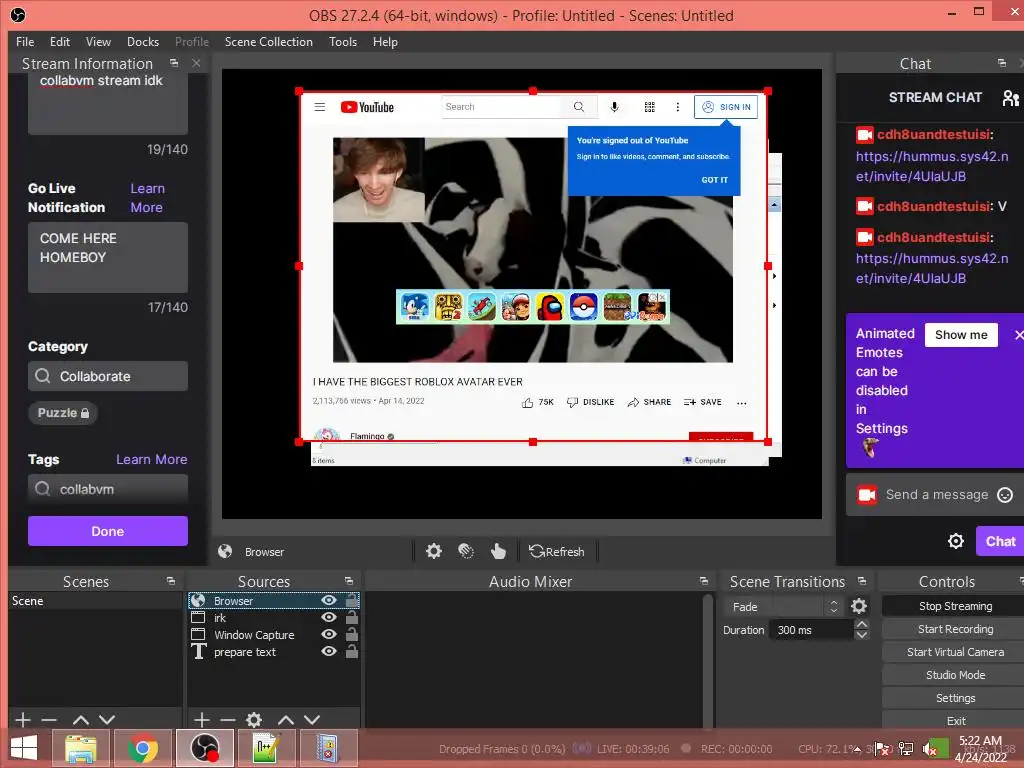Viewport: 1024px width, 768px height.
Task: Open the Fade transition dropdown
Action: (x=784, y=606)
